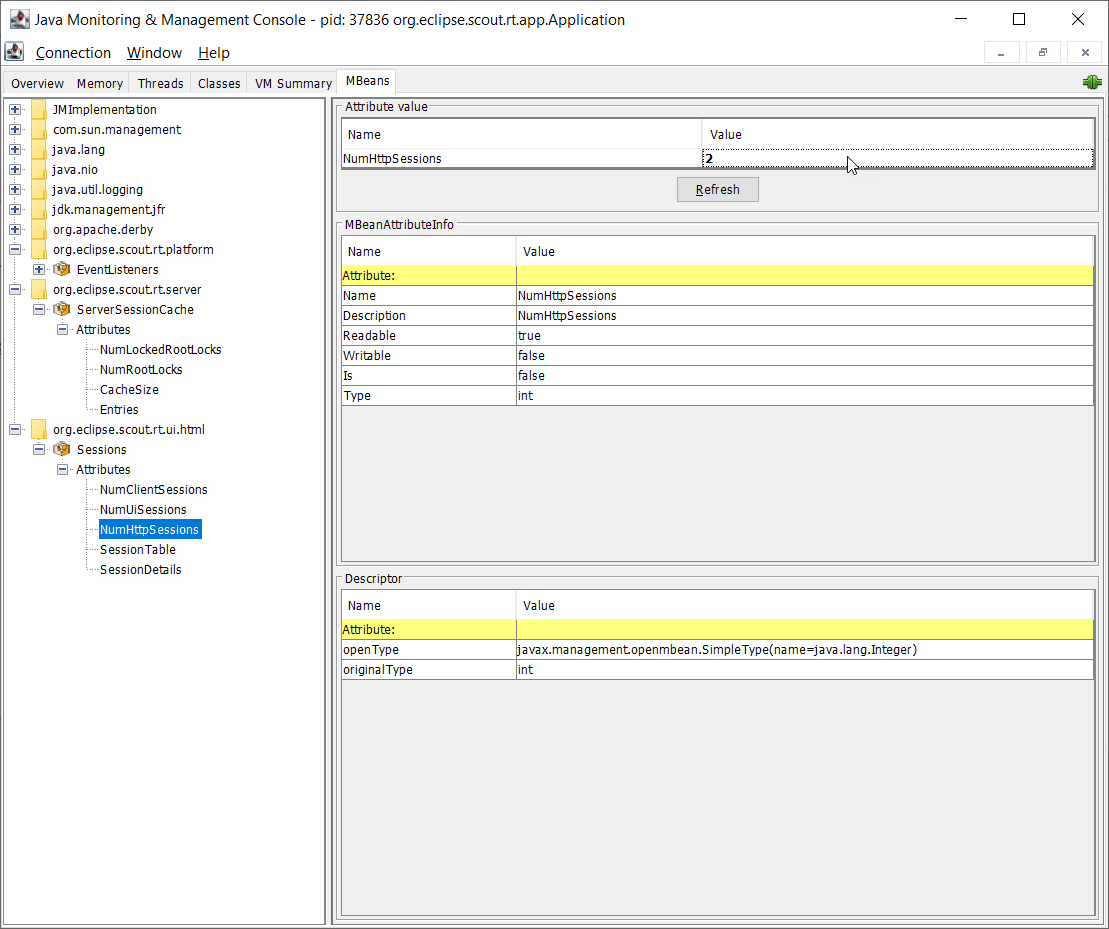Expand the com.sun.management node
The width and height of the screenshot is (1109, 929).
15,129
